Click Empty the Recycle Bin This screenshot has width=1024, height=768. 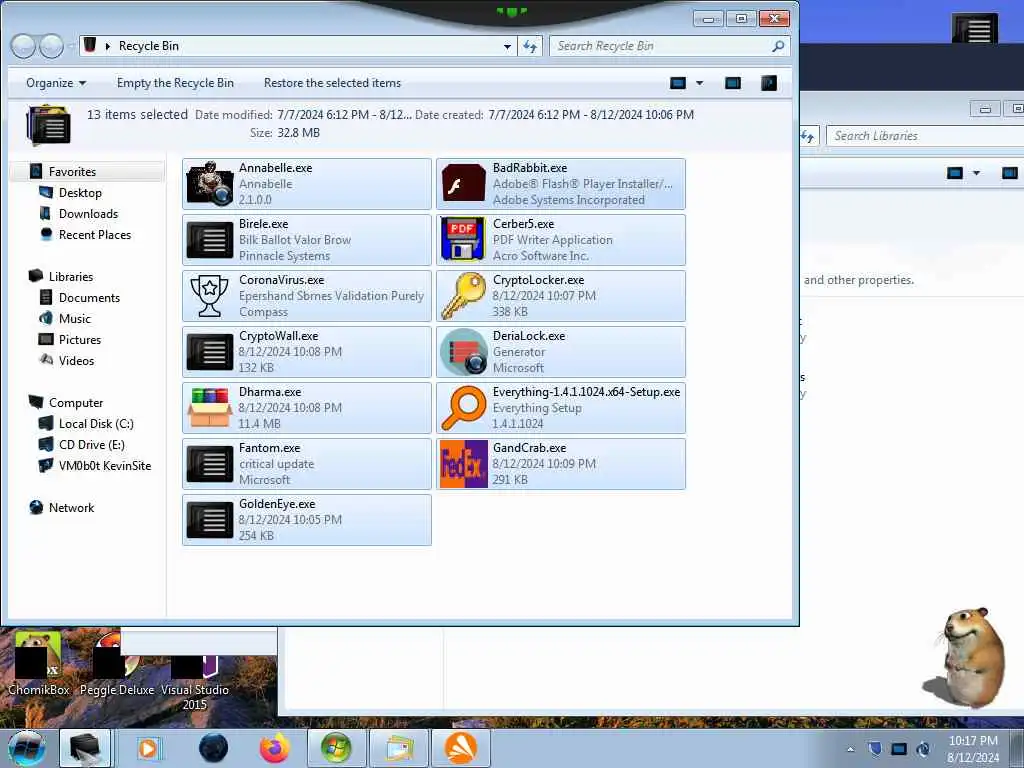click(175, 83)
